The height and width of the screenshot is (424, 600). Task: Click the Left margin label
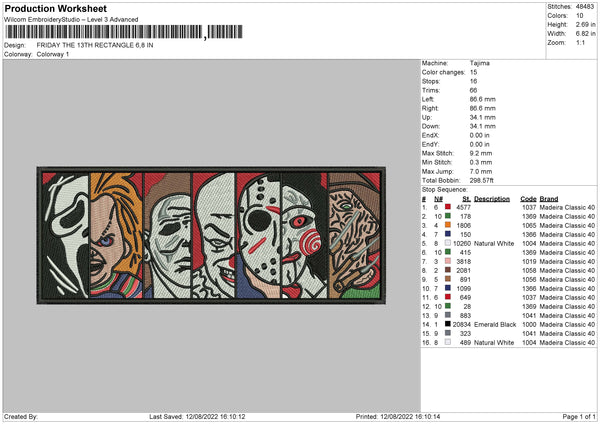point(428,99)
